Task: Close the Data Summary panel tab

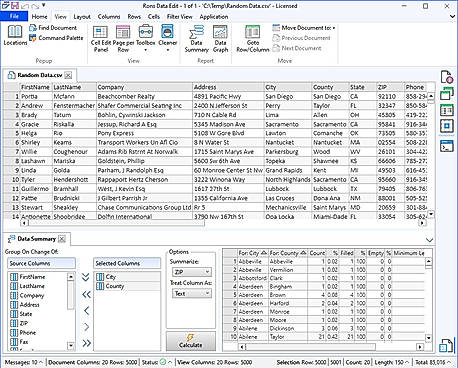Action: coord(62,239)
